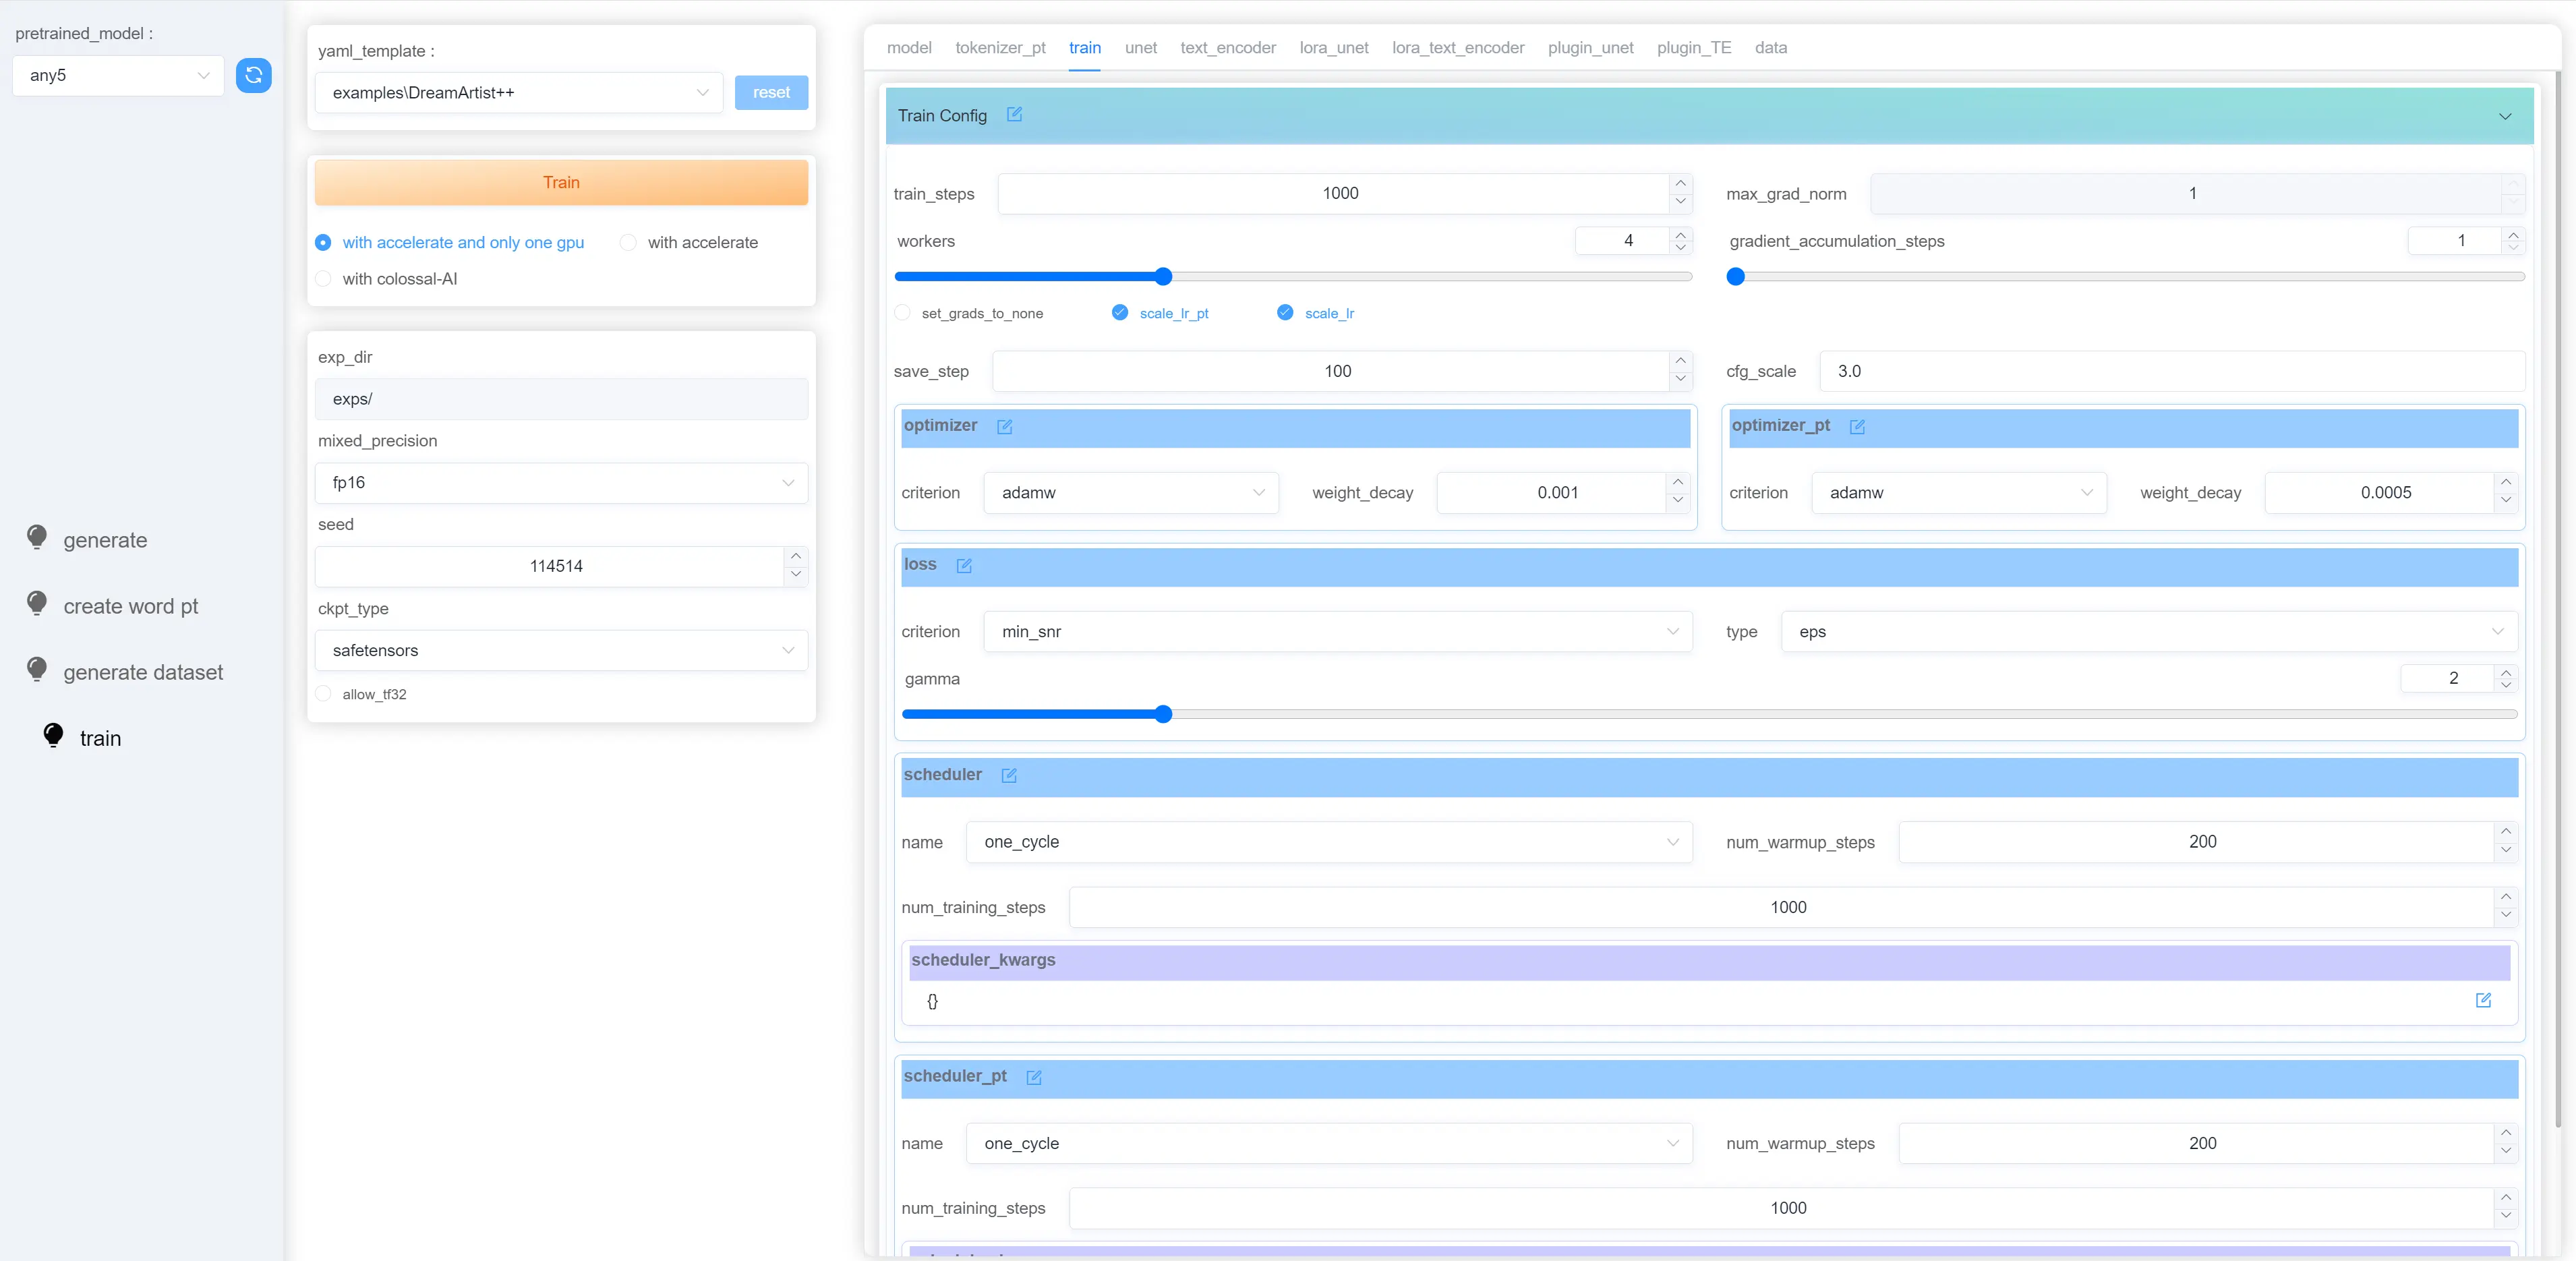Image resolution: width=2576 pixels, height=1261 pixels.
Task: Click the refresh pretrained model icon
Action: coord(253,75)
